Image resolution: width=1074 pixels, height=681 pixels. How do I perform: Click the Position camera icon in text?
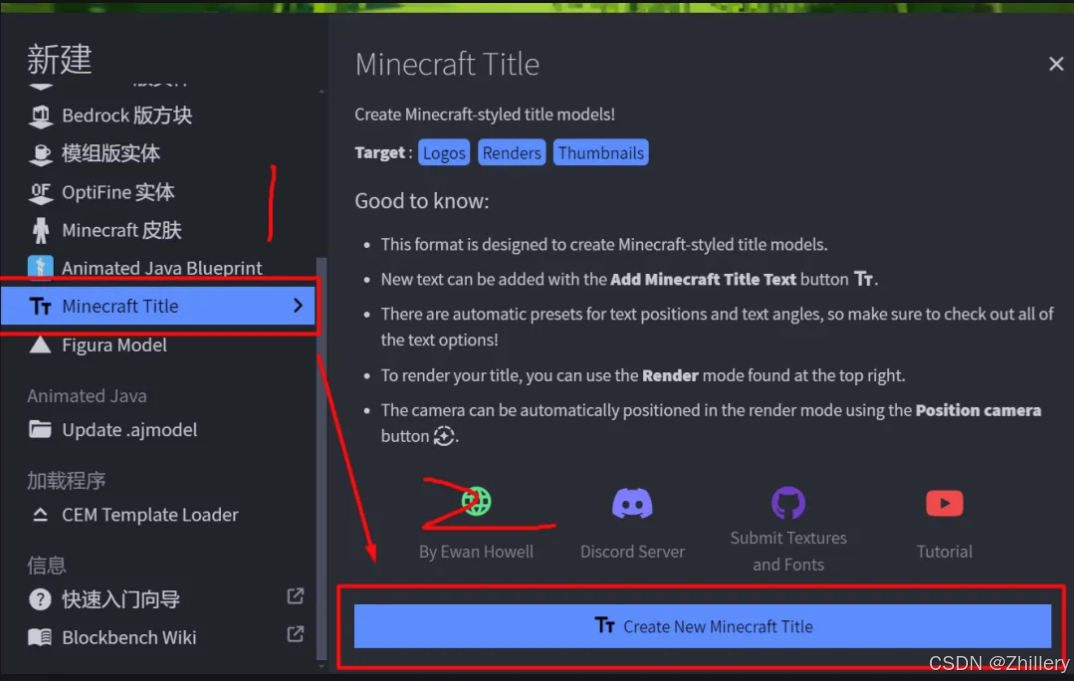click(445, 436)
